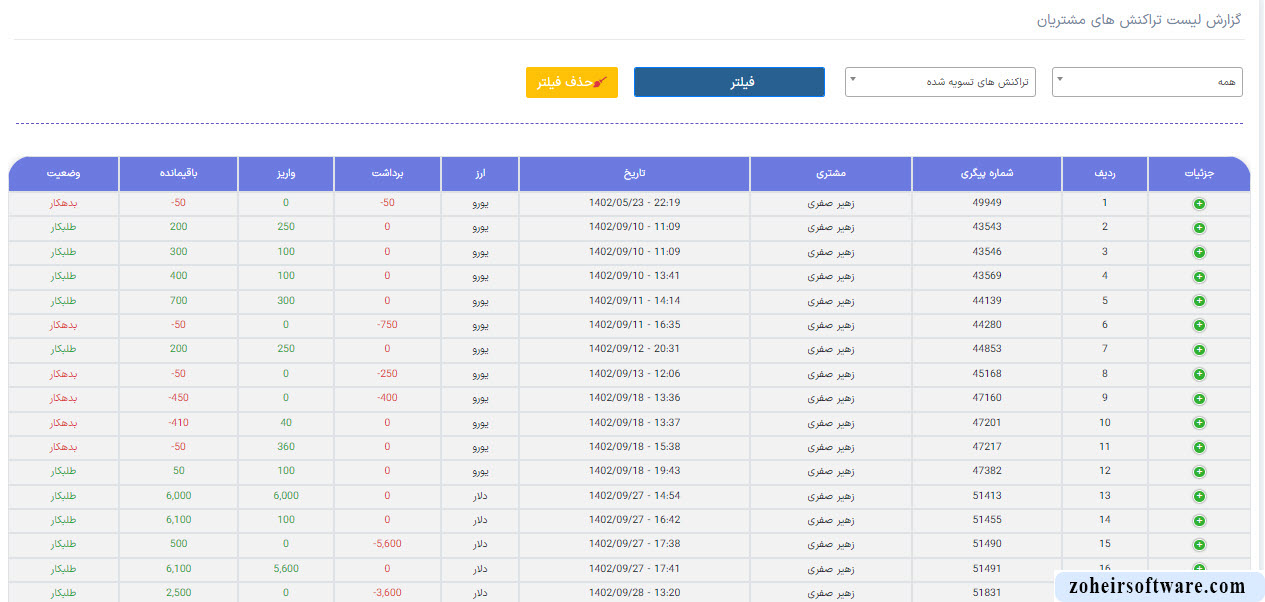This screenshot has width=1265, height=602.
Task: Select tracking number 44139
Action: click(x=987, y=301)
